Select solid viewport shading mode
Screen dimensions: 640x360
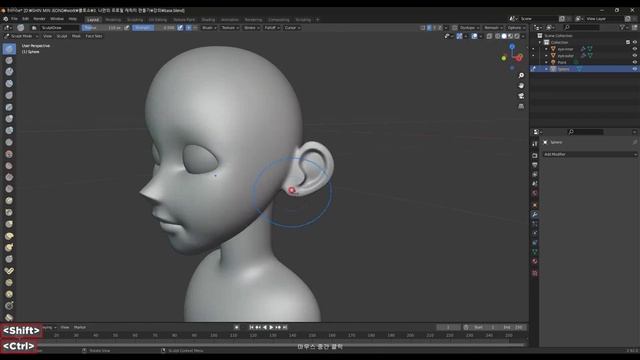[504, 36]
